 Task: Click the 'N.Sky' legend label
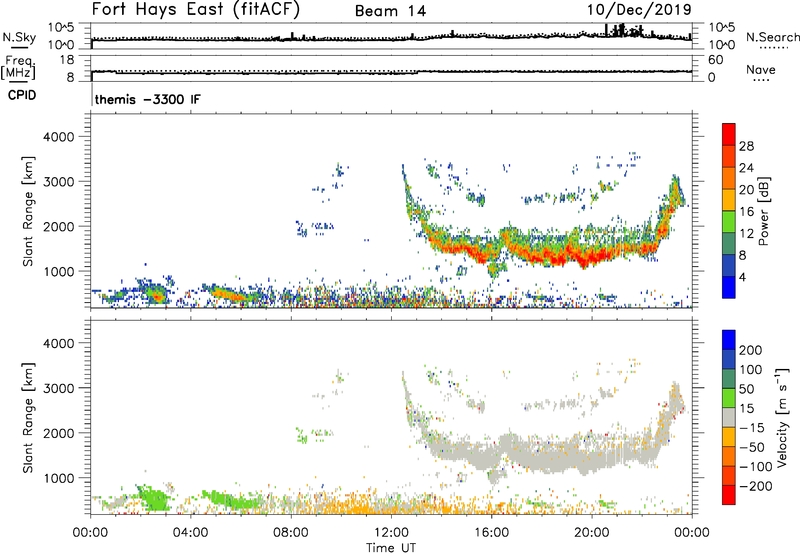19,37
